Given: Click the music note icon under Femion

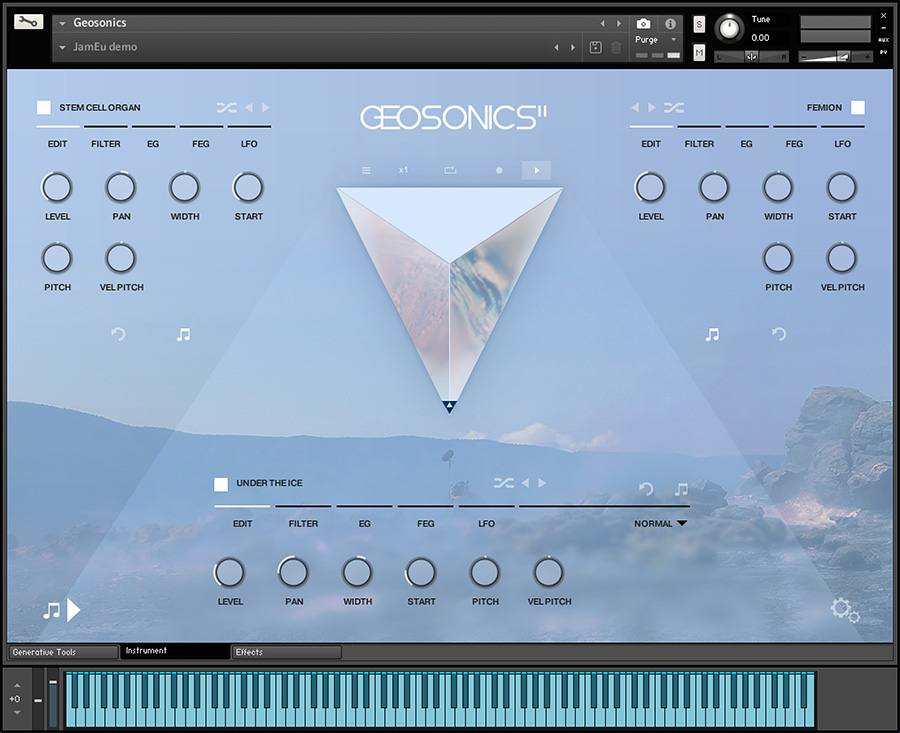Looking at the screenshot, I should point(712,334).
